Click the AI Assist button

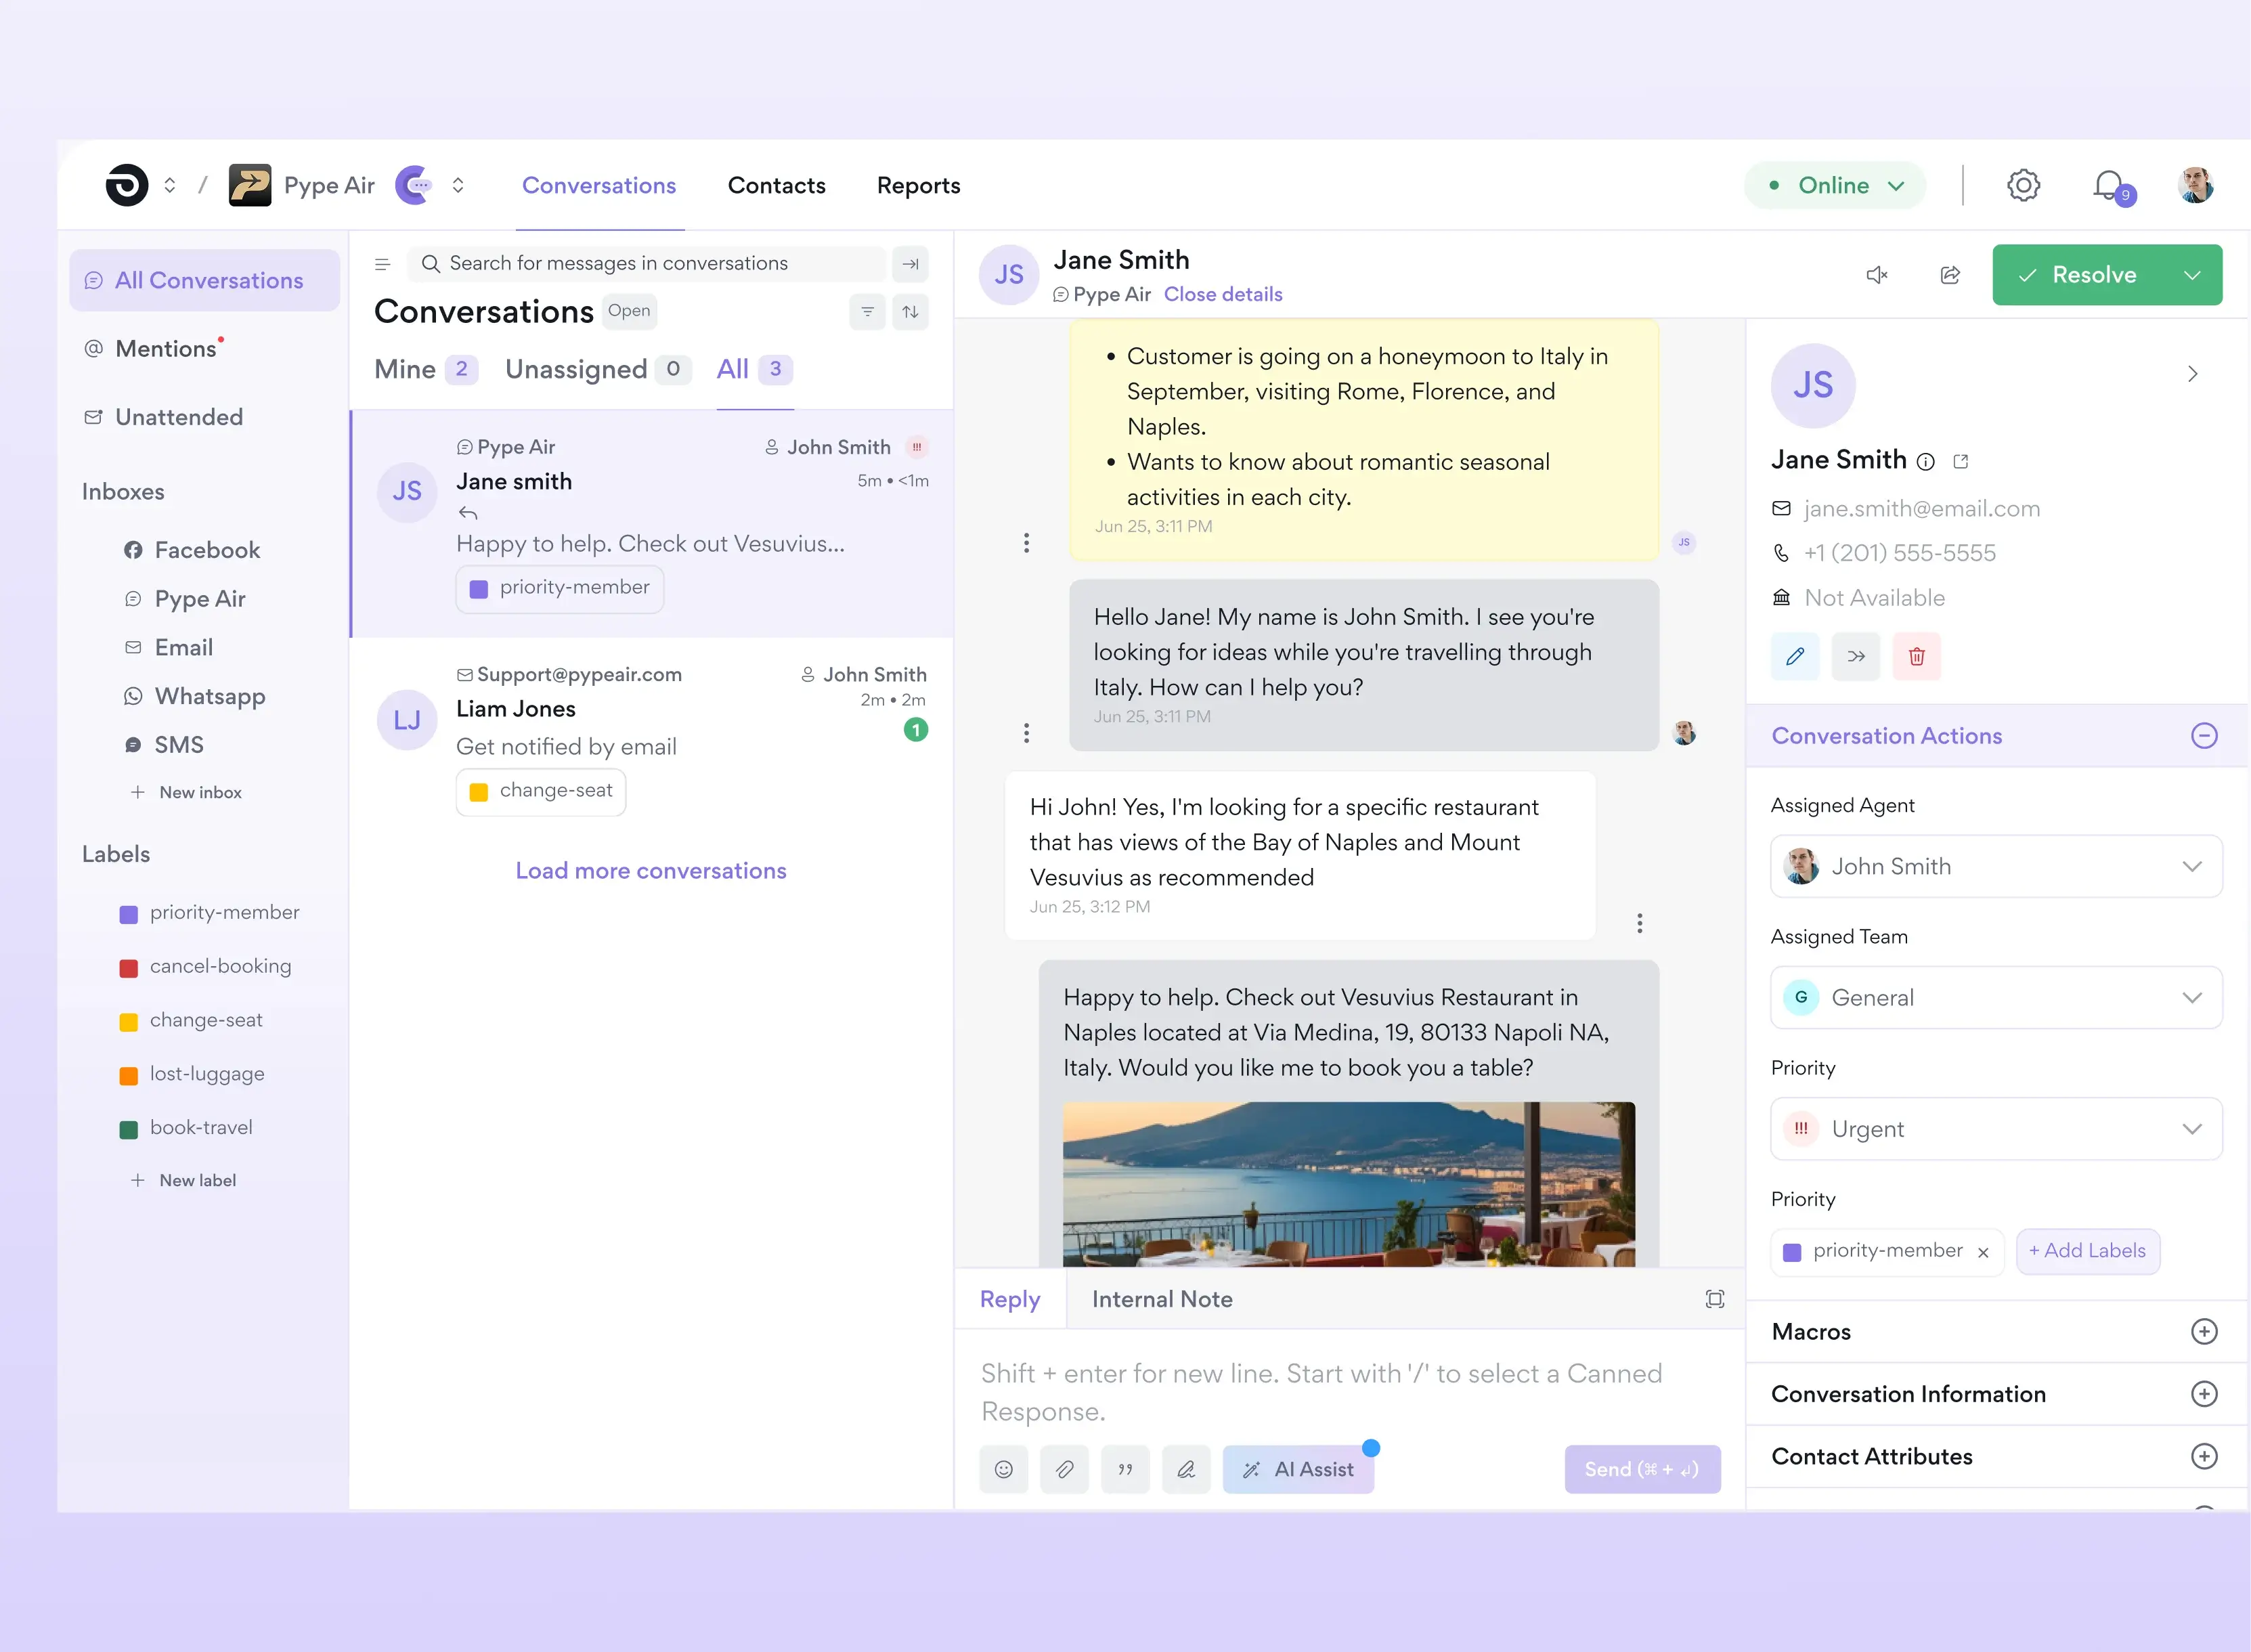click(1298, 1469)
